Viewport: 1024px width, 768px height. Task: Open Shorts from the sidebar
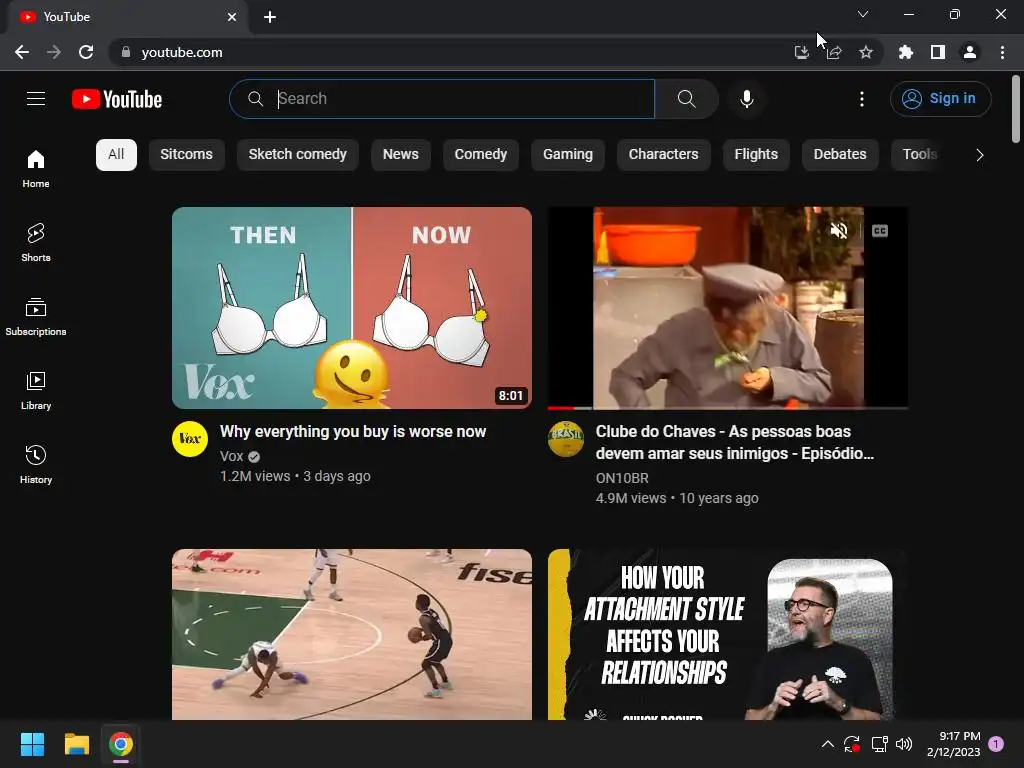(x=36, y=242)
